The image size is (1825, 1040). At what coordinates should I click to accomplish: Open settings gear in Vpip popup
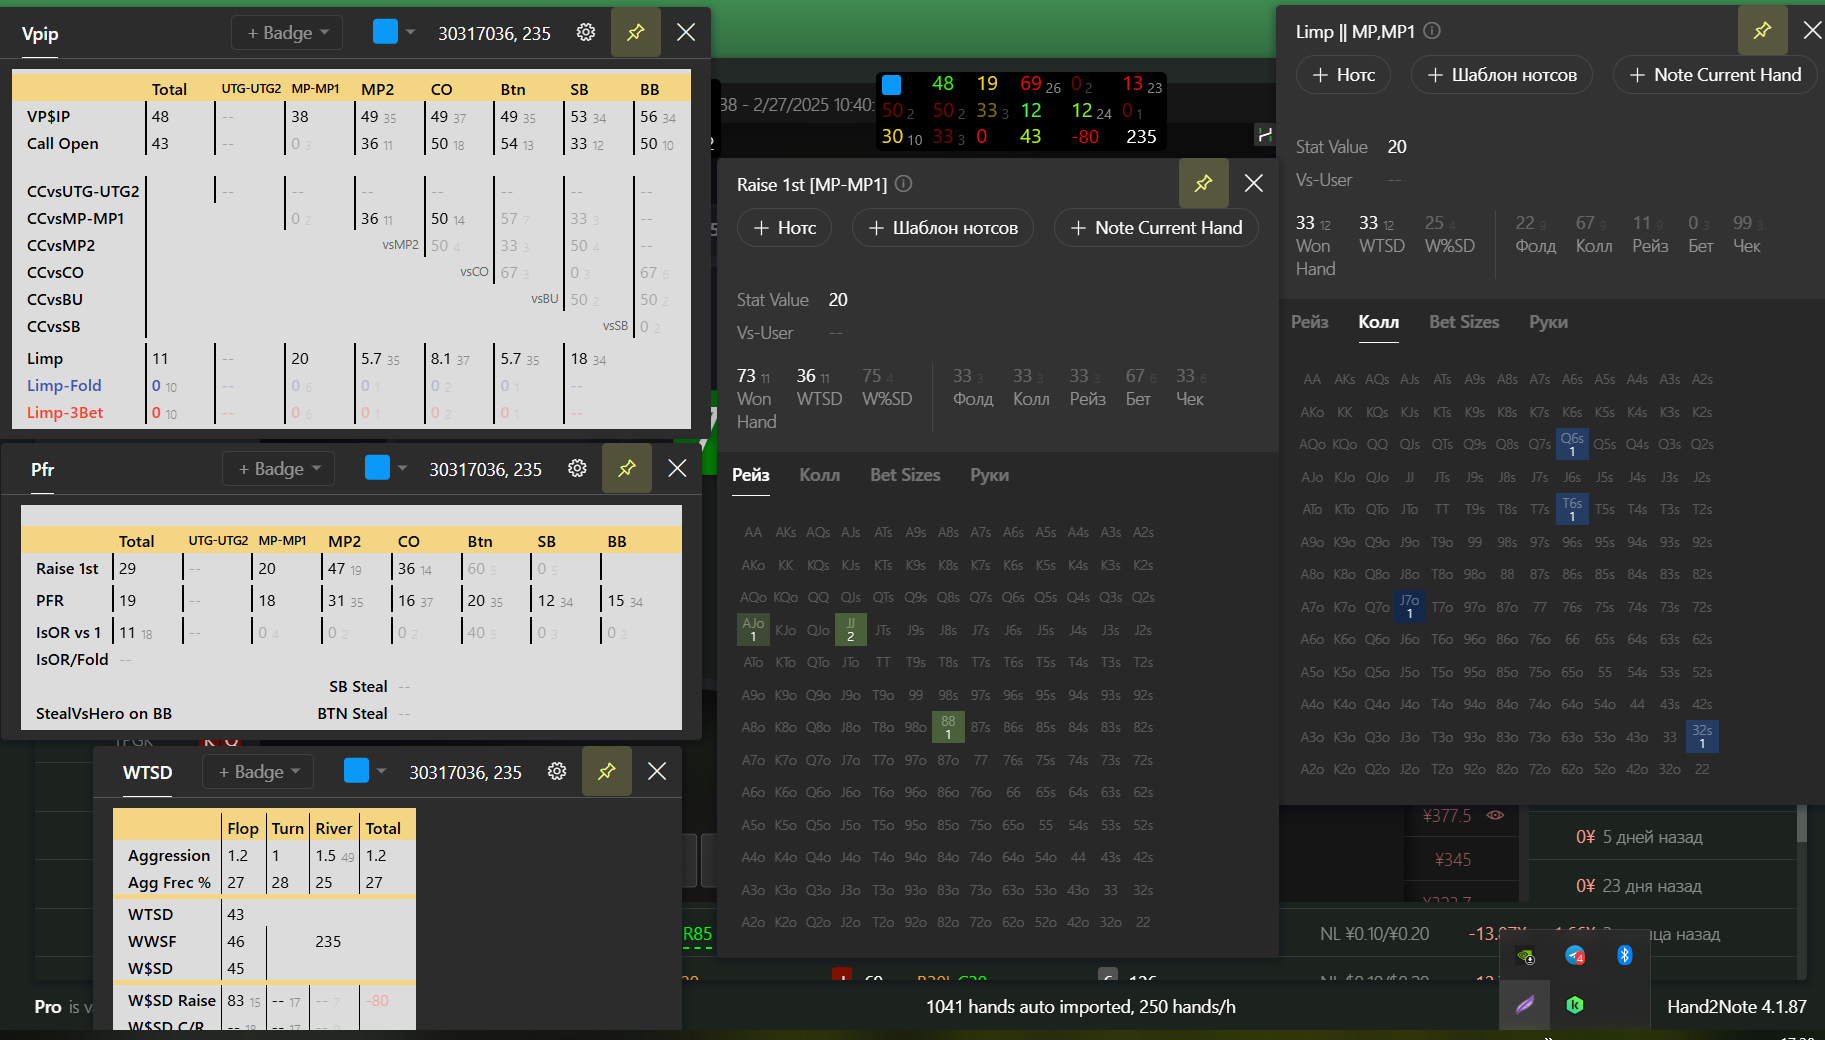(586, 33)
